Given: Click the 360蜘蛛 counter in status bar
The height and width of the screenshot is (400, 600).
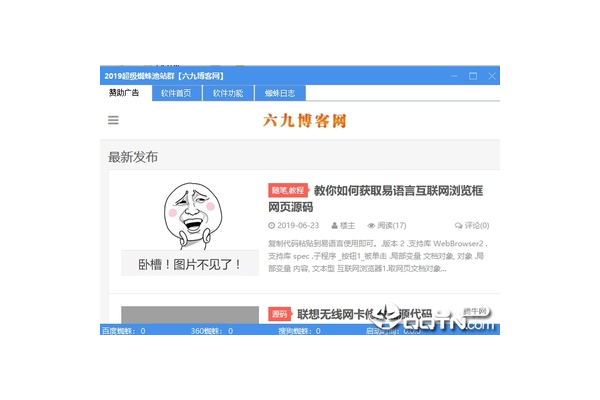Looking at the screenshot, I should pos(211,330).
